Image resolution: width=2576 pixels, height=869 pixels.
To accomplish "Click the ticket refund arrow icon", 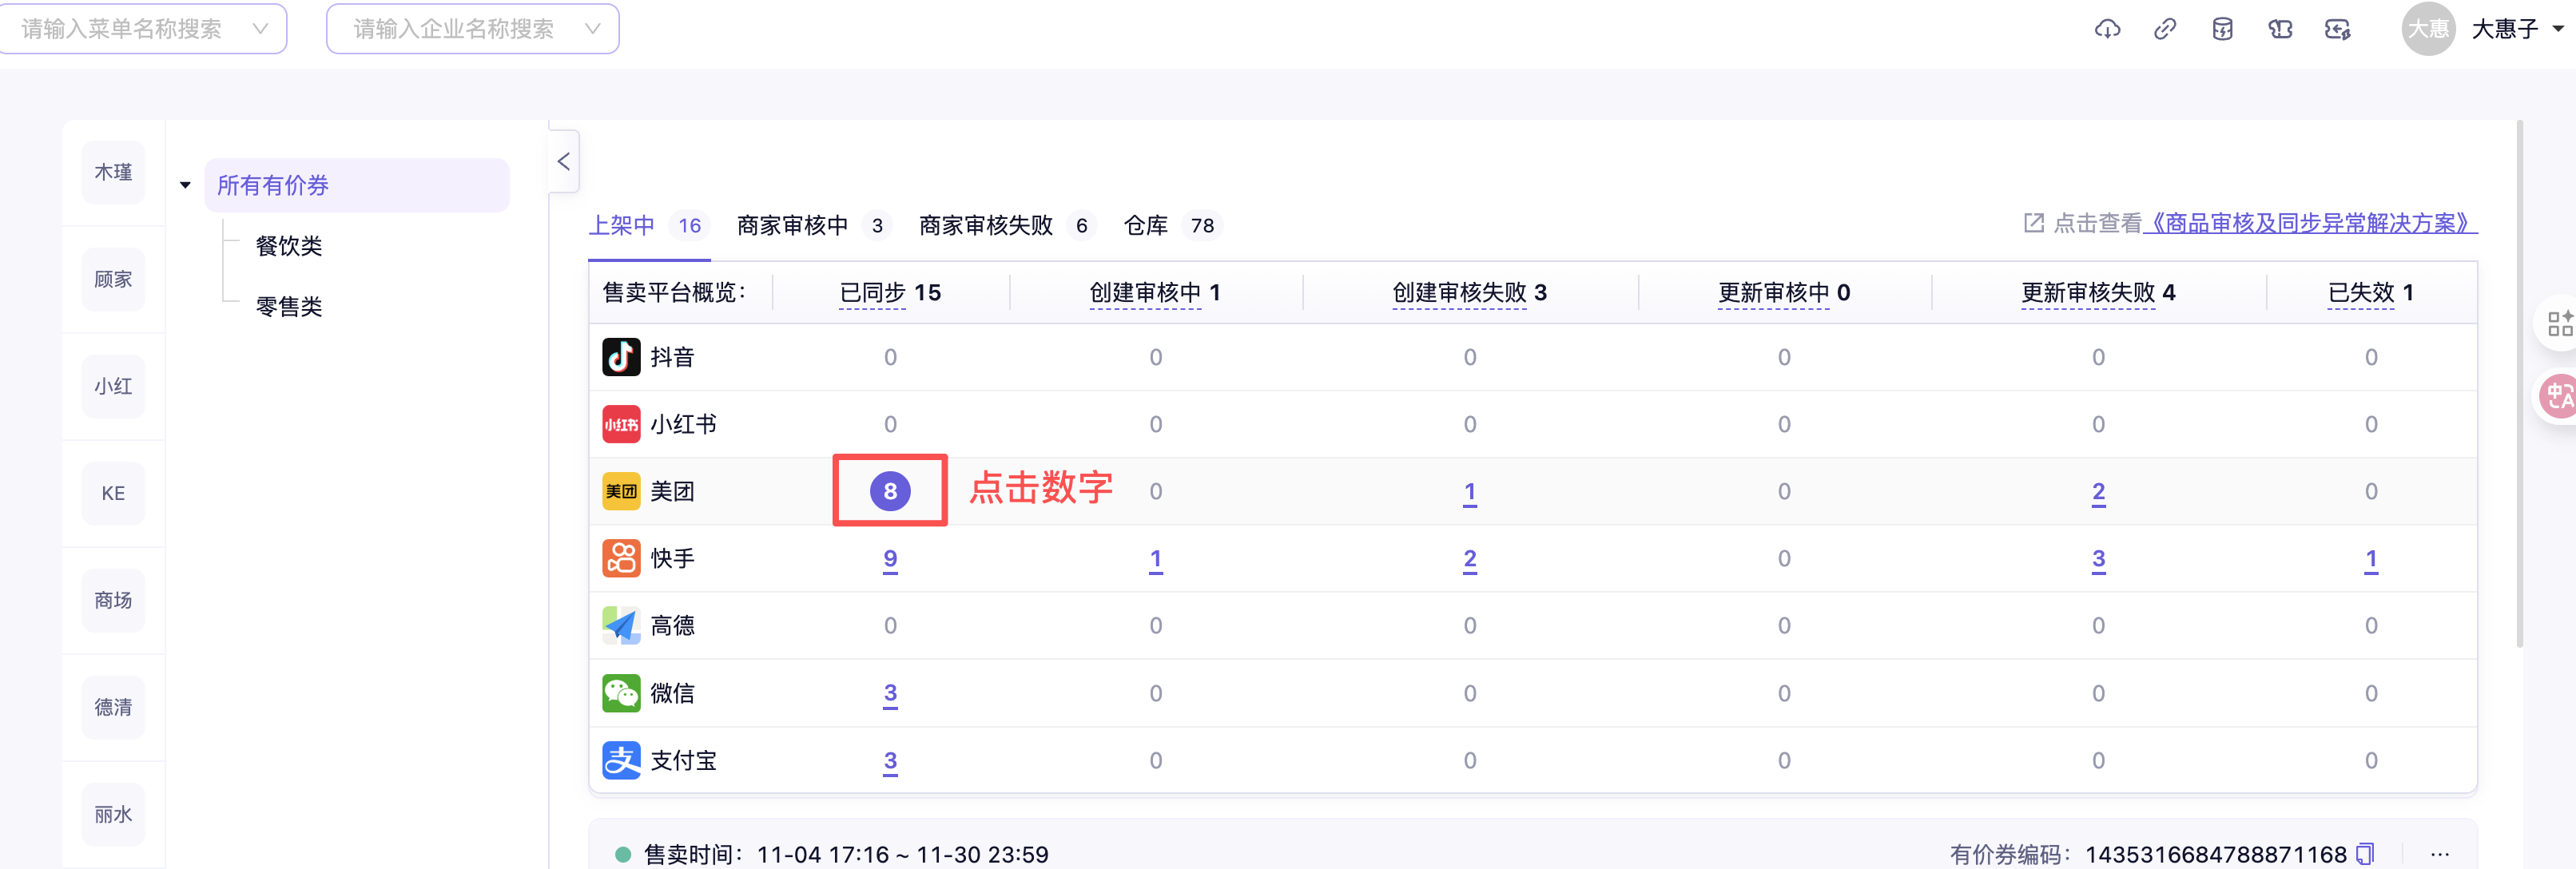I will pyautogui.click(x=2337, y=29).
